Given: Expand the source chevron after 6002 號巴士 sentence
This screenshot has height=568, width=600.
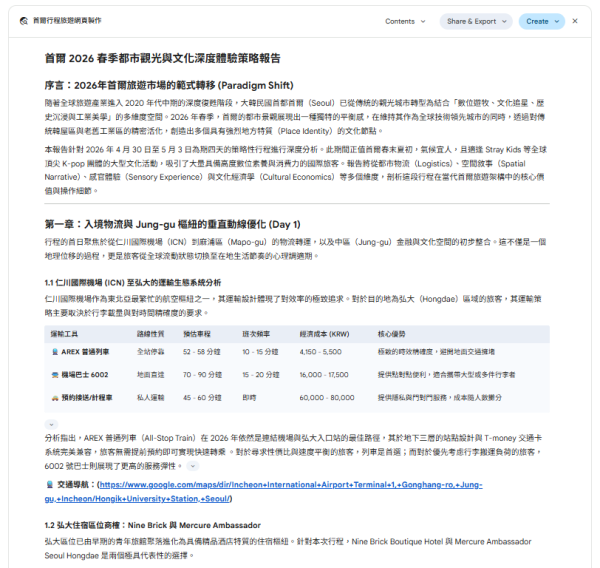Looking at the screenshot, I should coord(193,466).
